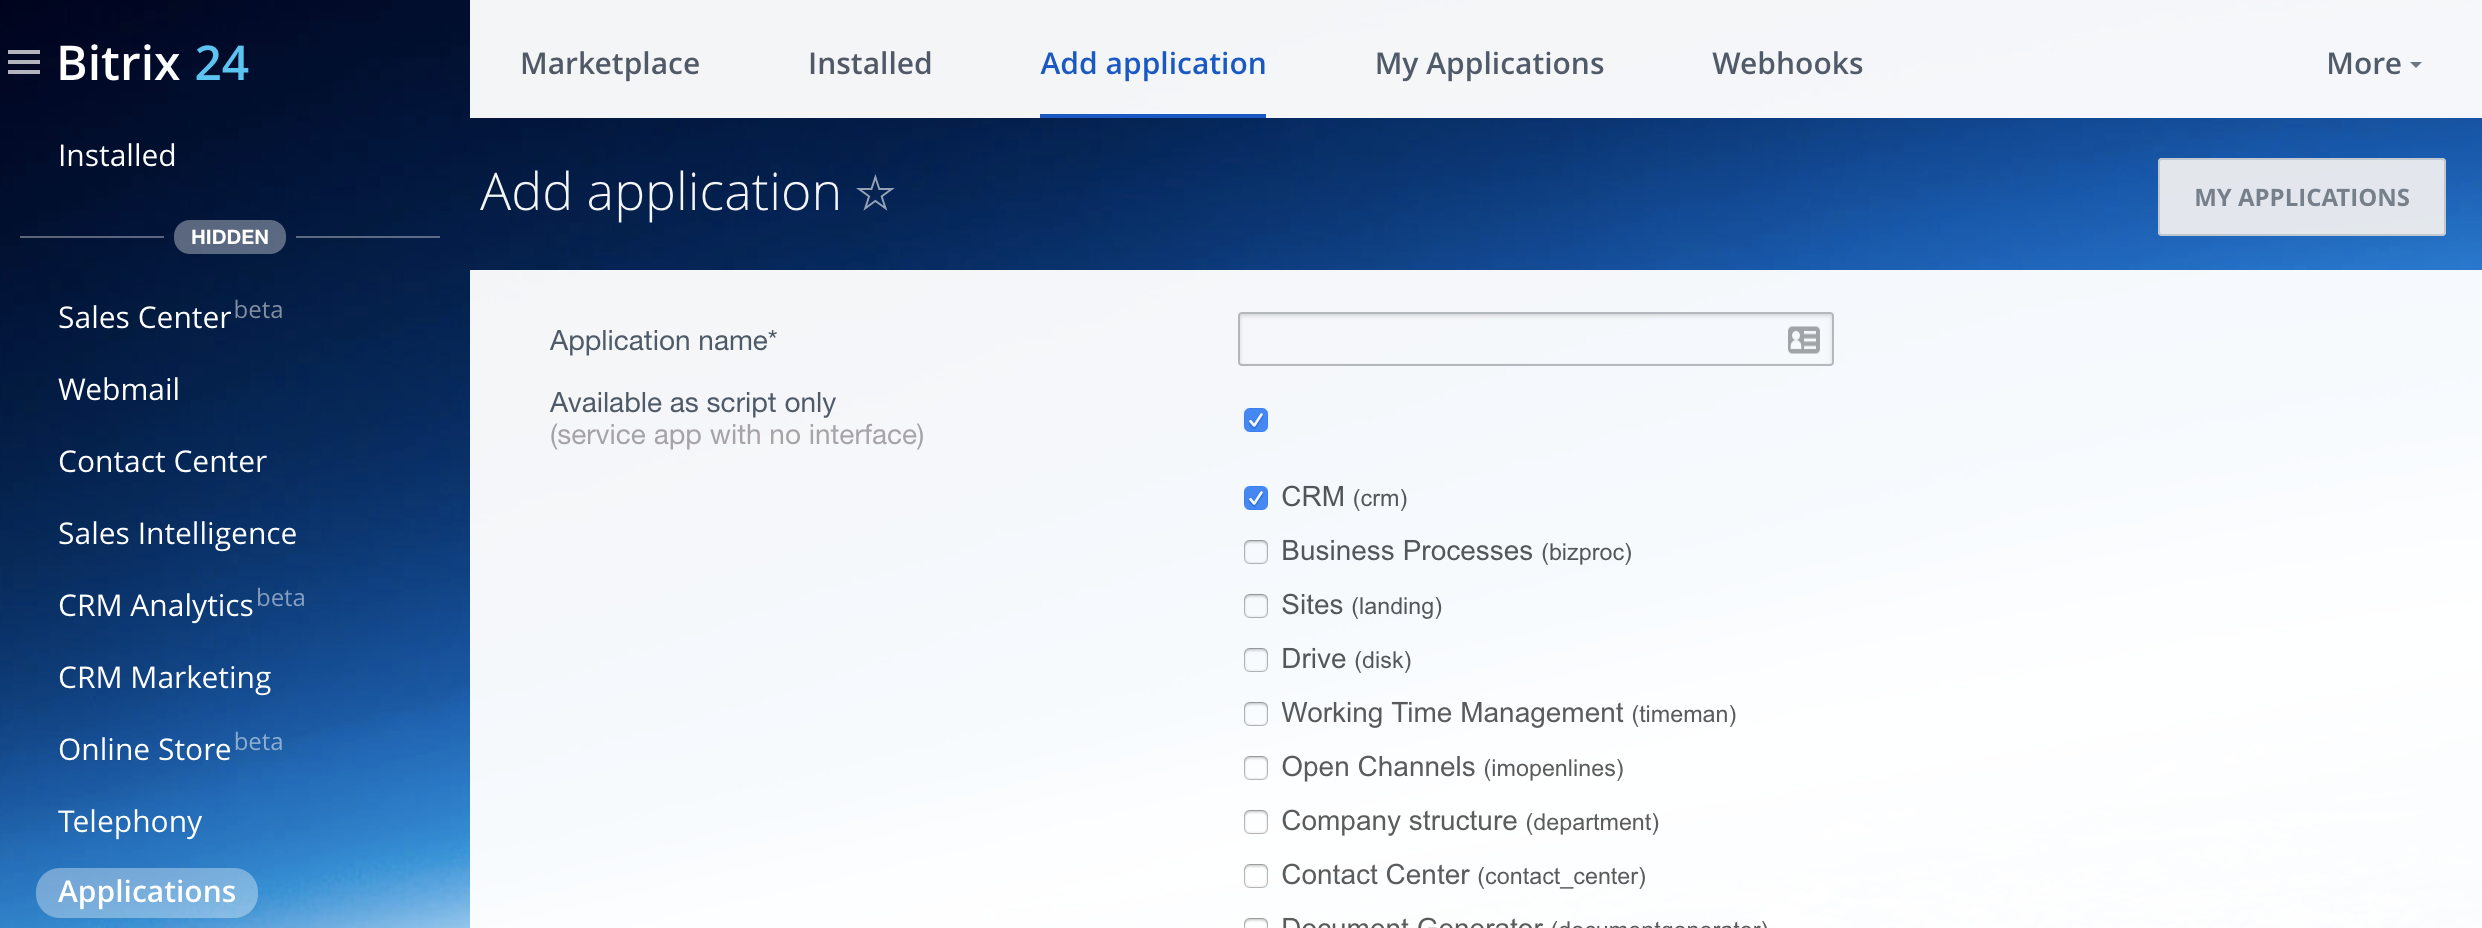The image size is (2482, 928).
Task: Open CRM Analytics beta sidebar item
Action: pyautogui.click(x=181, y=604)
